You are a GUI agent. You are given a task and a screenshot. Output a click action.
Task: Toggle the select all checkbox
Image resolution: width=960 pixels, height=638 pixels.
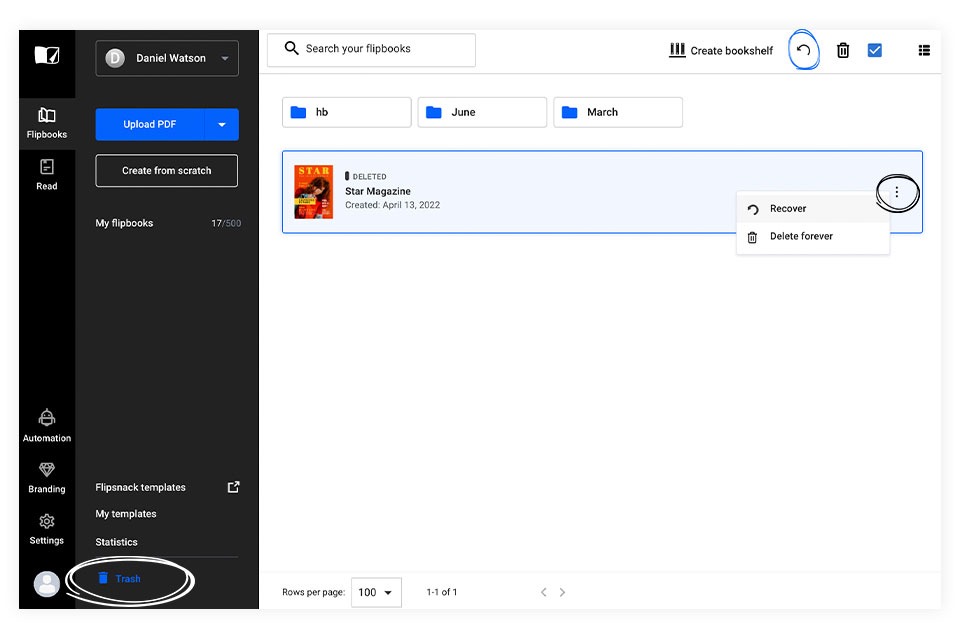[874, 50]
